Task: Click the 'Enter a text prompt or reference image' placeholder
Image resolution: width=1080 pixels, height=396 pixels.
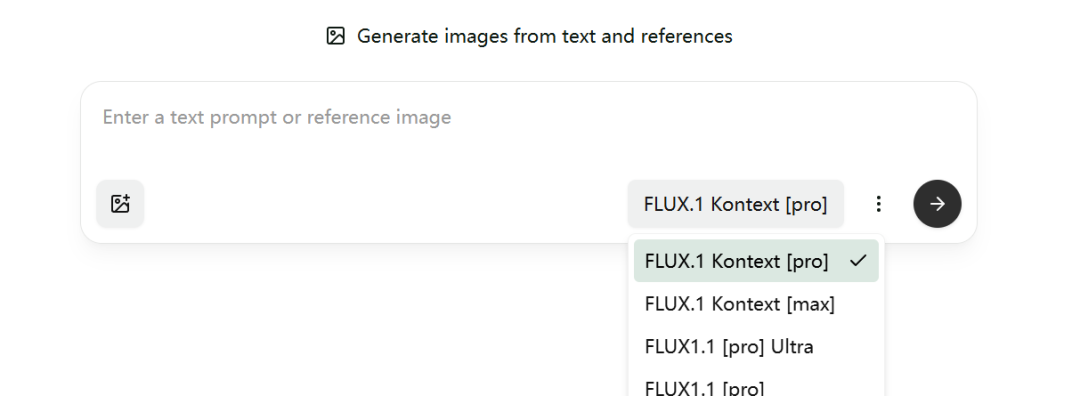Action: (x=277, y=117)
